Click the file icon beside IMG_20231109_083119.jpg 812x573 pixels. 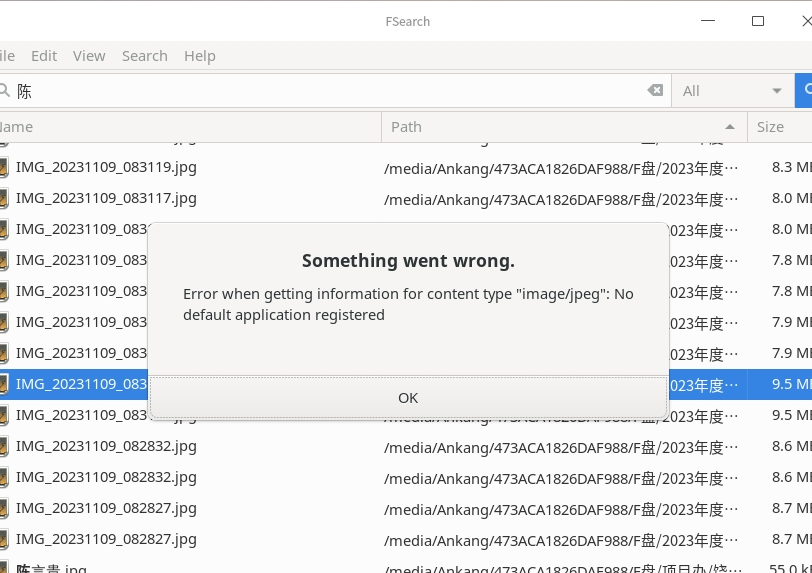click(x=4, y=167)
